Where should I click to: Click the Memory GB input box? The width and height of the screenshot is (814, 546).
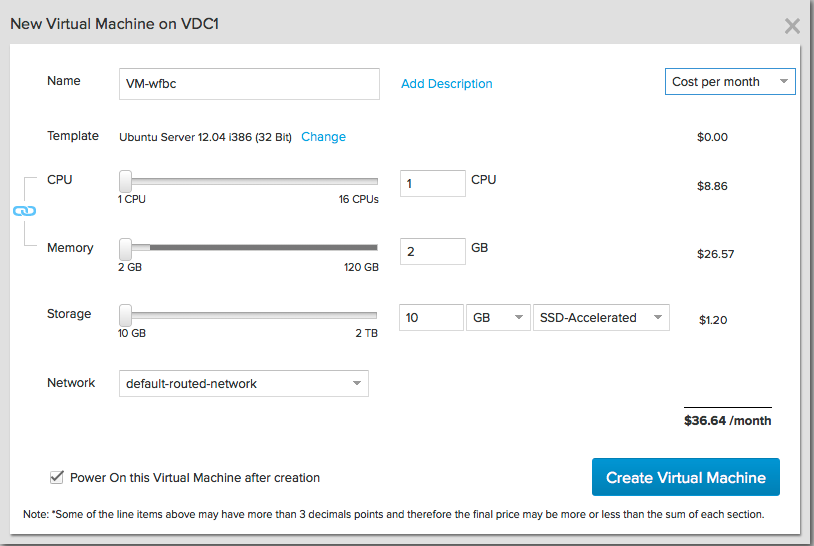click(432, 251)
